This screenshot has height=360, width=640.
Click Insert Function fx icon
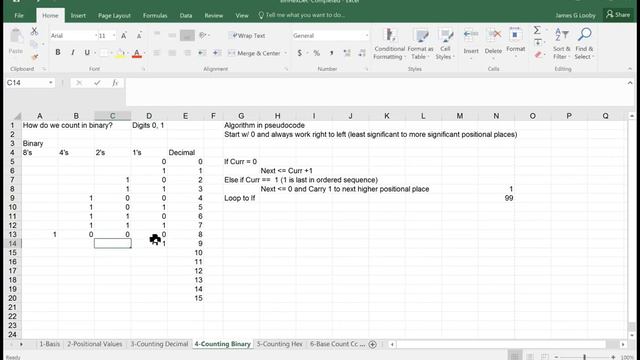(115, 83)
